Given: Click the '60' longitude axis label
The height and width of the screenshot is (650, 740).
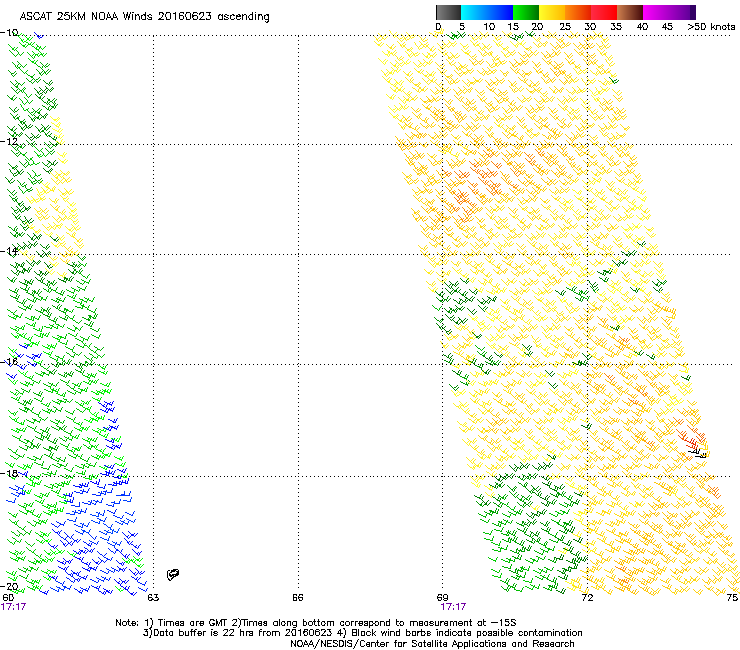Looking at the screenshot, I should pyautogui.click(x=8, y=598).
